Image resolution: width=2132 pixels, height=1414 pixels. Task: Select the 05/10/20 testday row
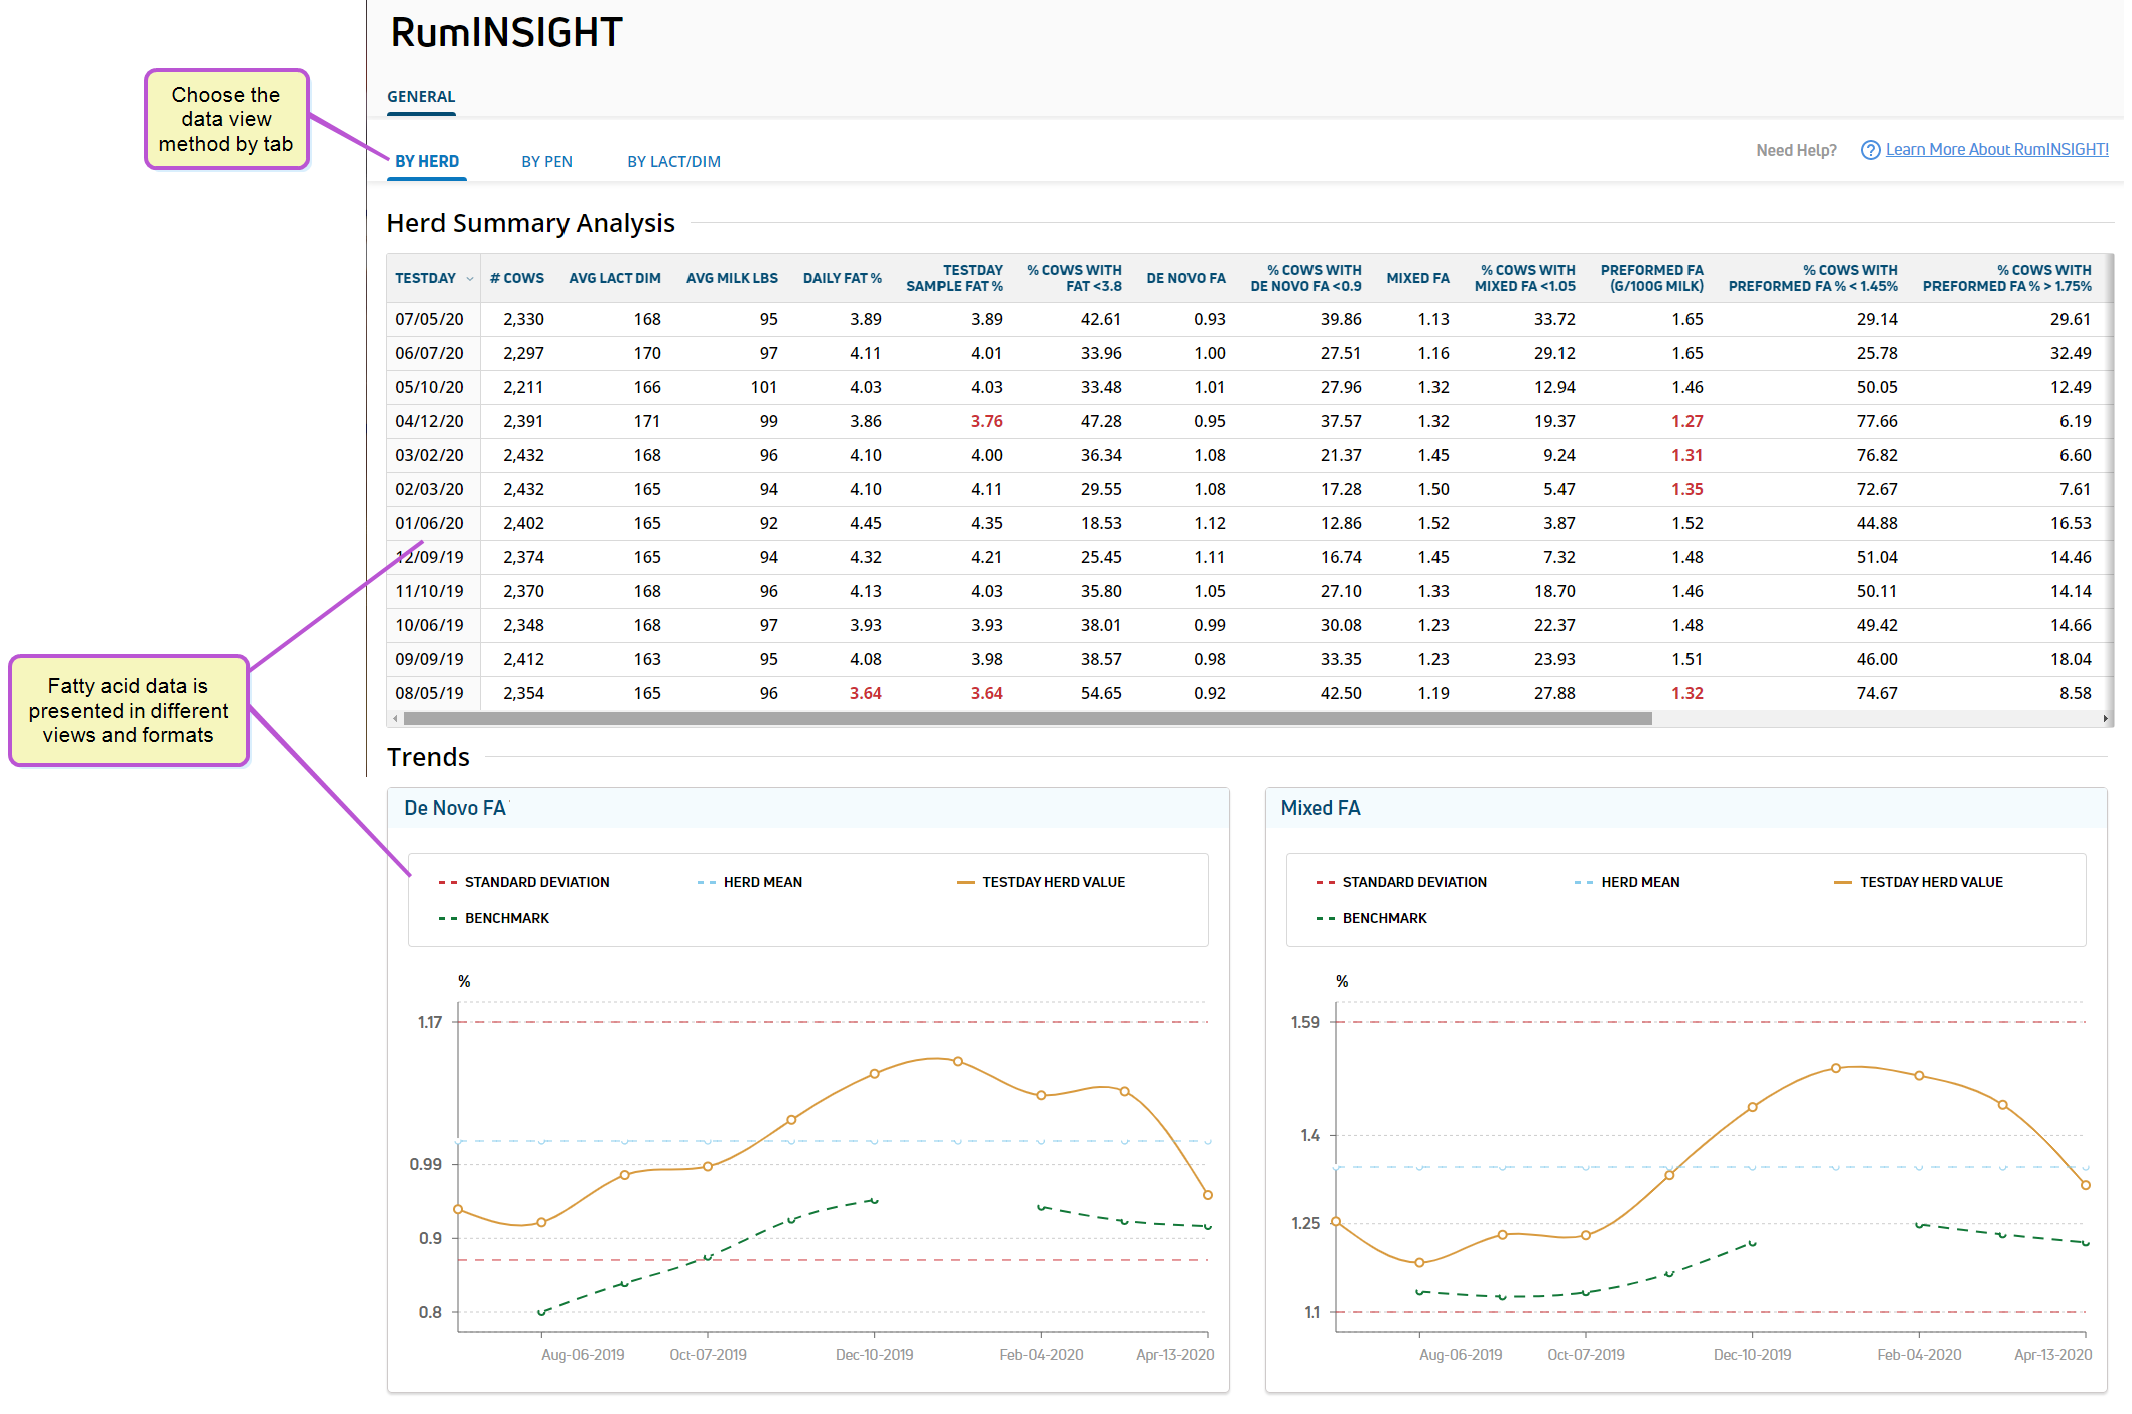pos(1250,387)
